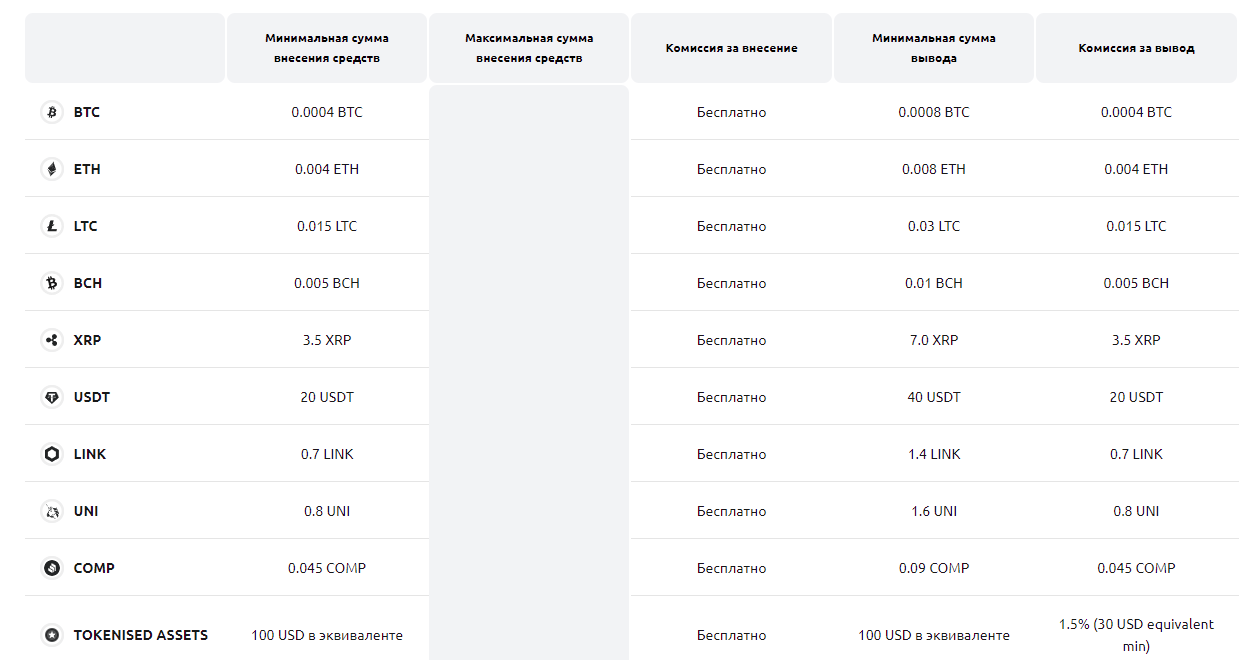Select the 'Минимальная сумма внесения средств' column header
Image resolution: width=1260 pixels, height=660 pixels.
(327, 48)
